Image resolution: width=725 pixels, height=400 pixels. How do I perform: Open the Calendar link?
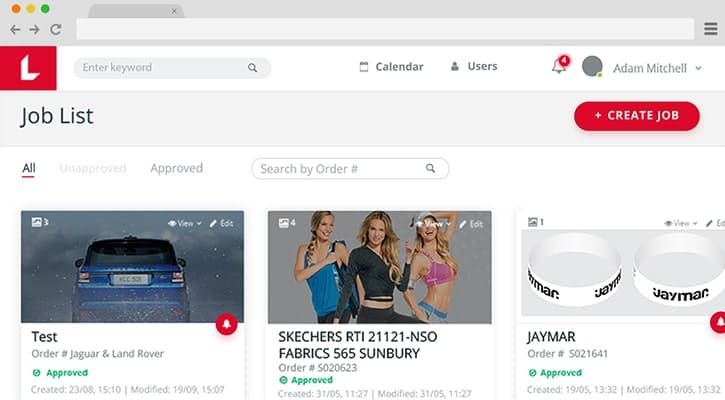(x=391, y=67)
